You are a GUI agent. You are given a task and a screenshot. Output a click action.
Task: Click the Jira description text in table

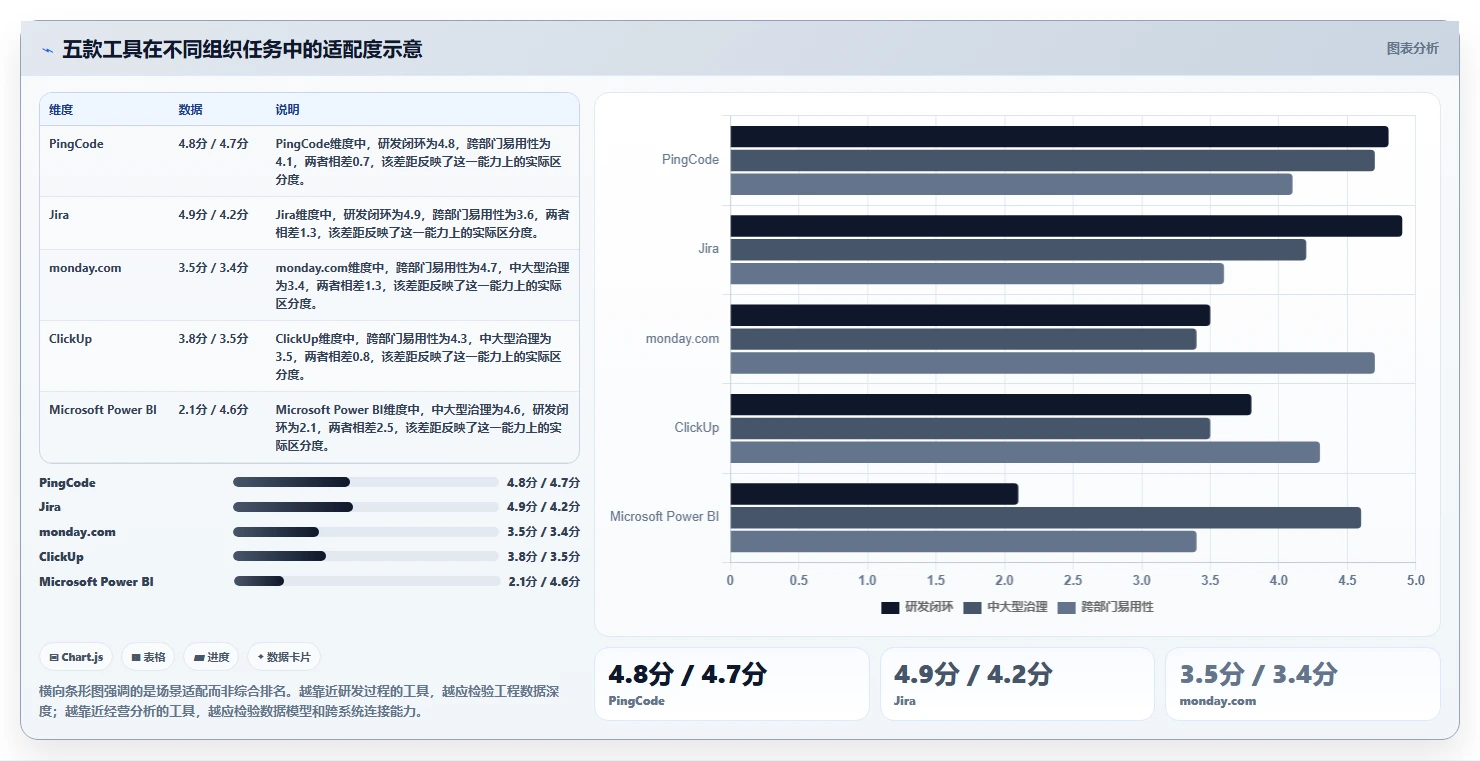click(422, 224)
